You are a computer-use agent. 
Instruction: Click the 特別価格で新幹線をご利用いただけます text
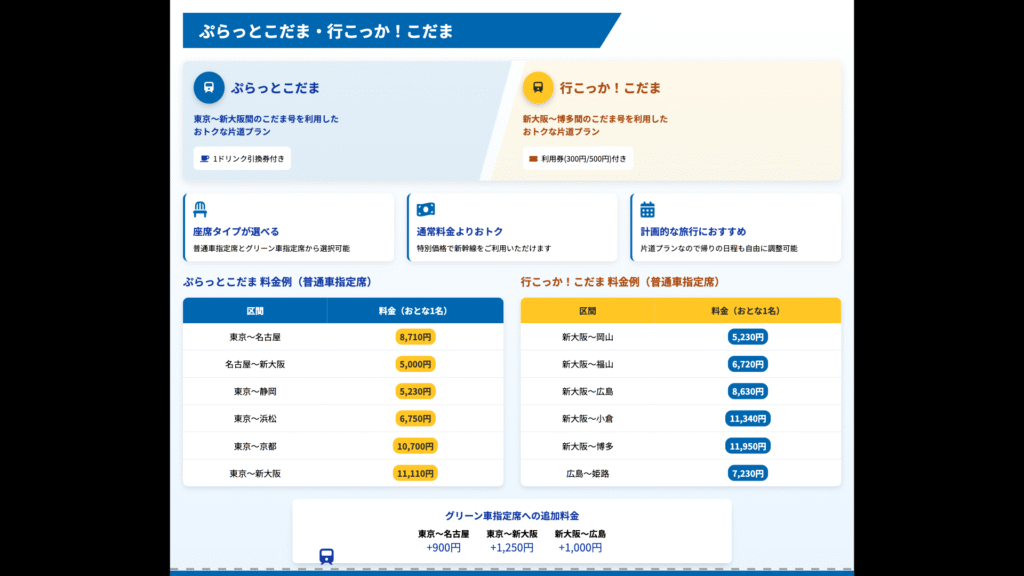tap(484, 248)
